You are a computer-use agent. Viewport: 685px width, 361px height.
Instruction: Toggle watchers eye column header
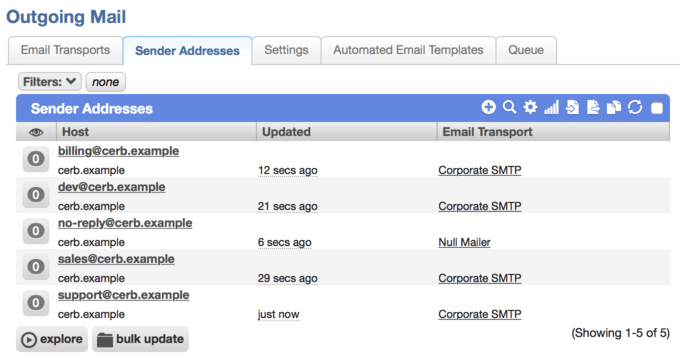[36, 132]
